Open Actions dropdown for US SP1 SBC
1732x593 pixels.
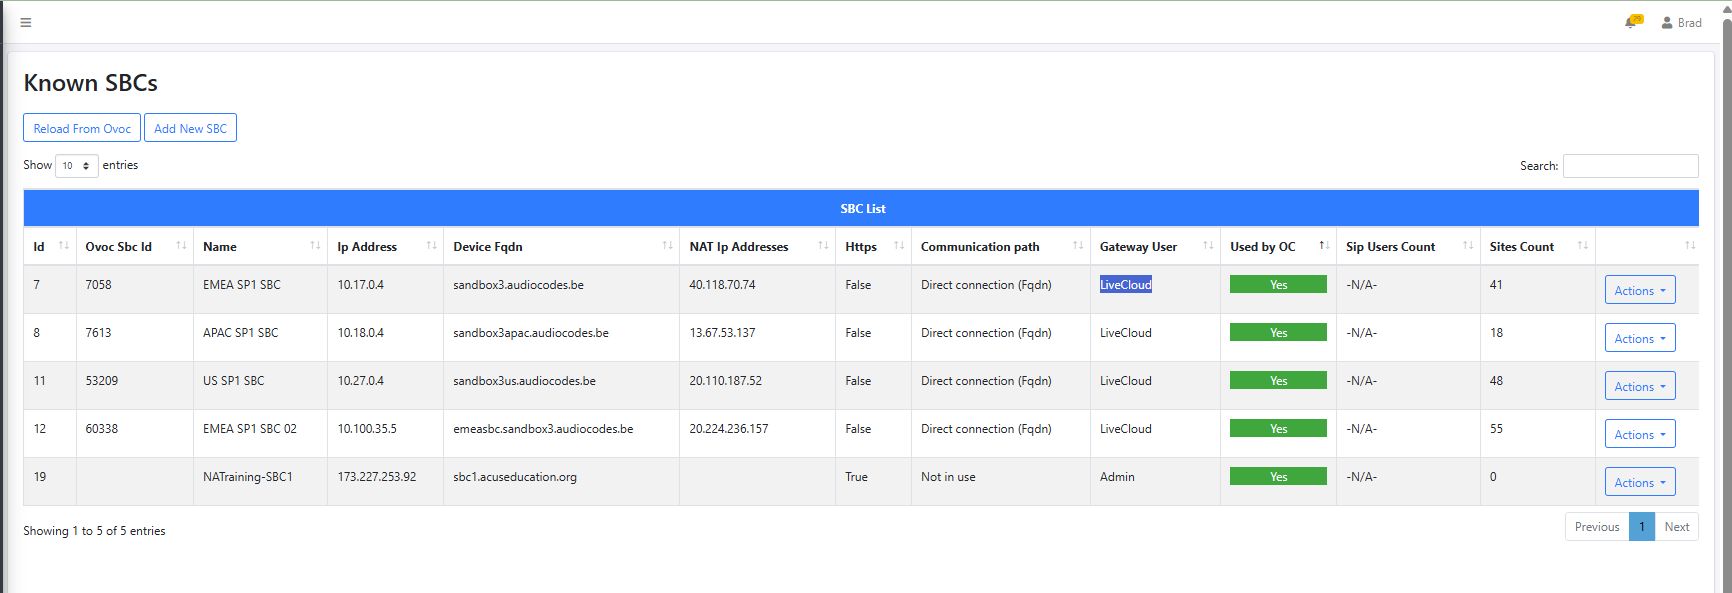1639,386
